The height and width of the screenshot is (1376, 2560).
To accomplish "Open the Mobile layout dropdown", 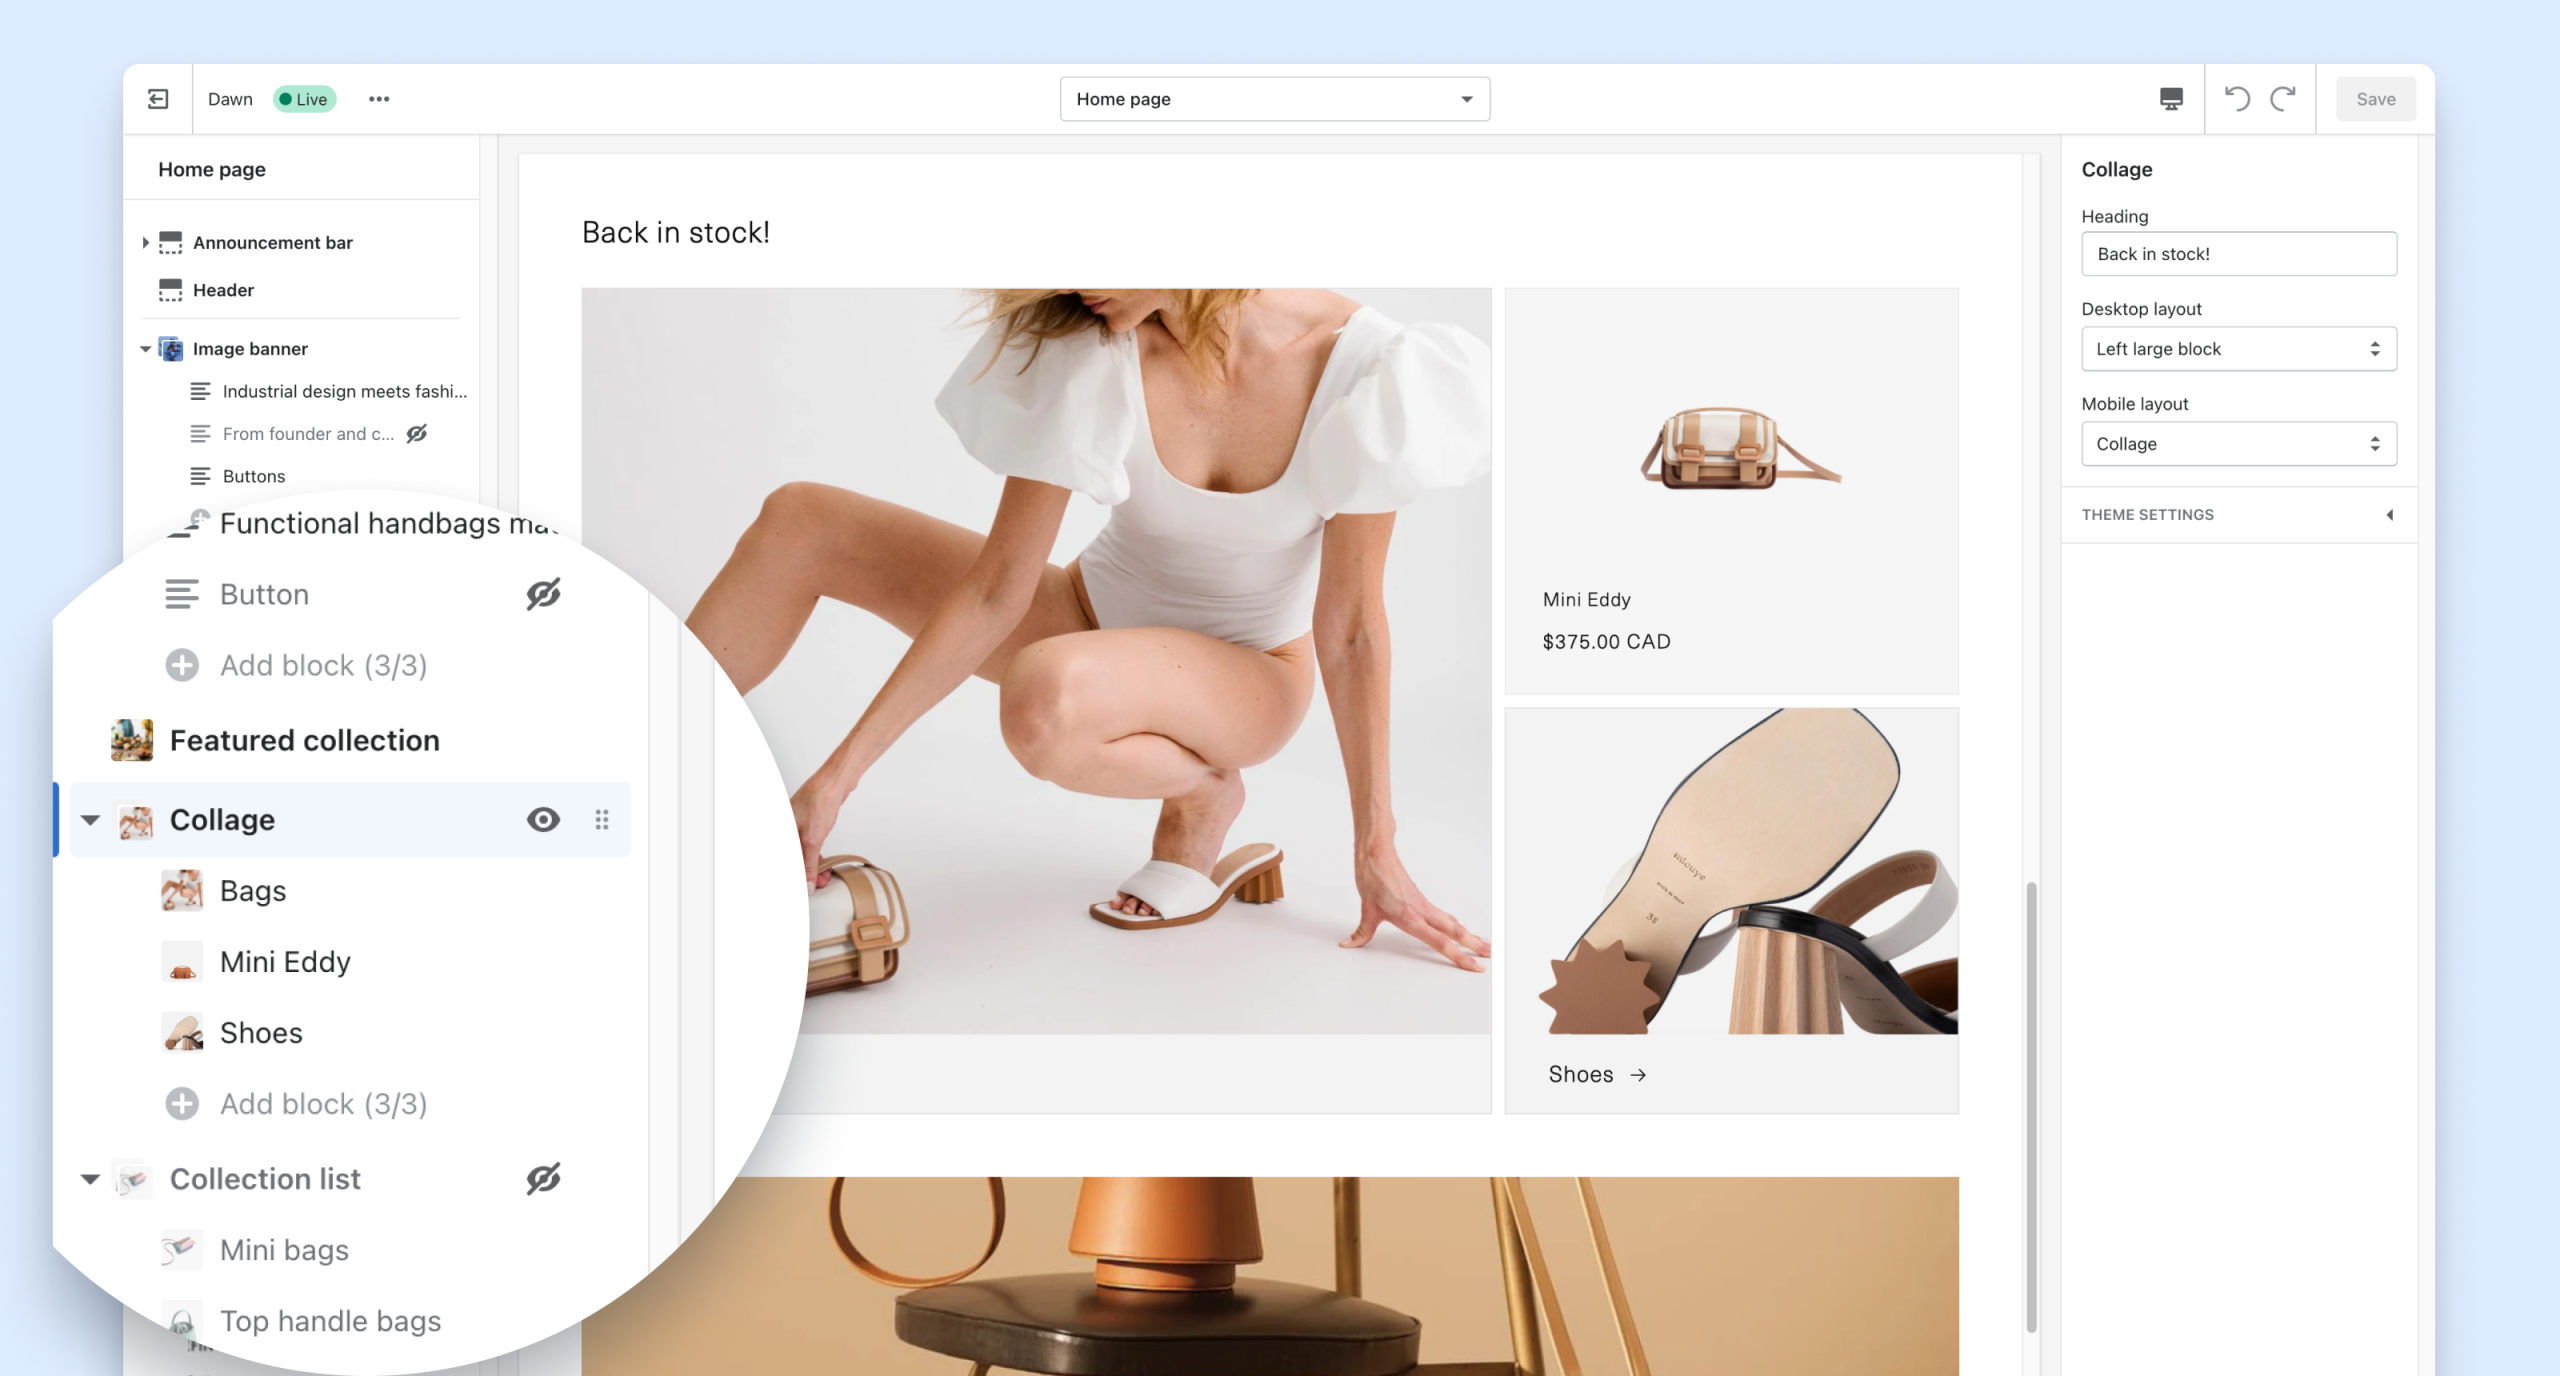I will (2238, 443).
